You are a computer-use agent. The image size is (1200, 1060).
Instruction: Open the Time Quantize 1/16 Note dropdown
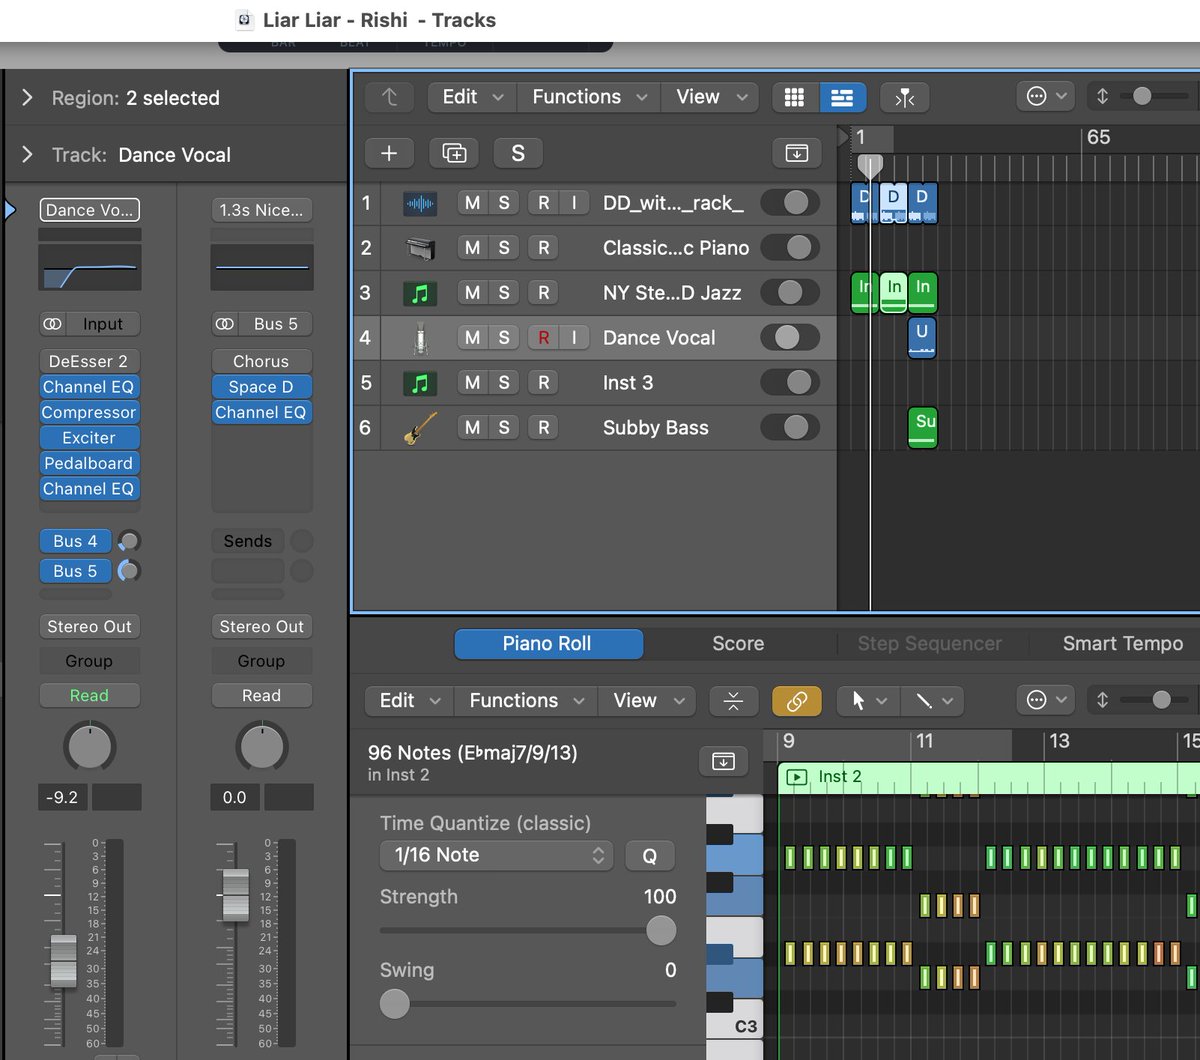[496, 855]
